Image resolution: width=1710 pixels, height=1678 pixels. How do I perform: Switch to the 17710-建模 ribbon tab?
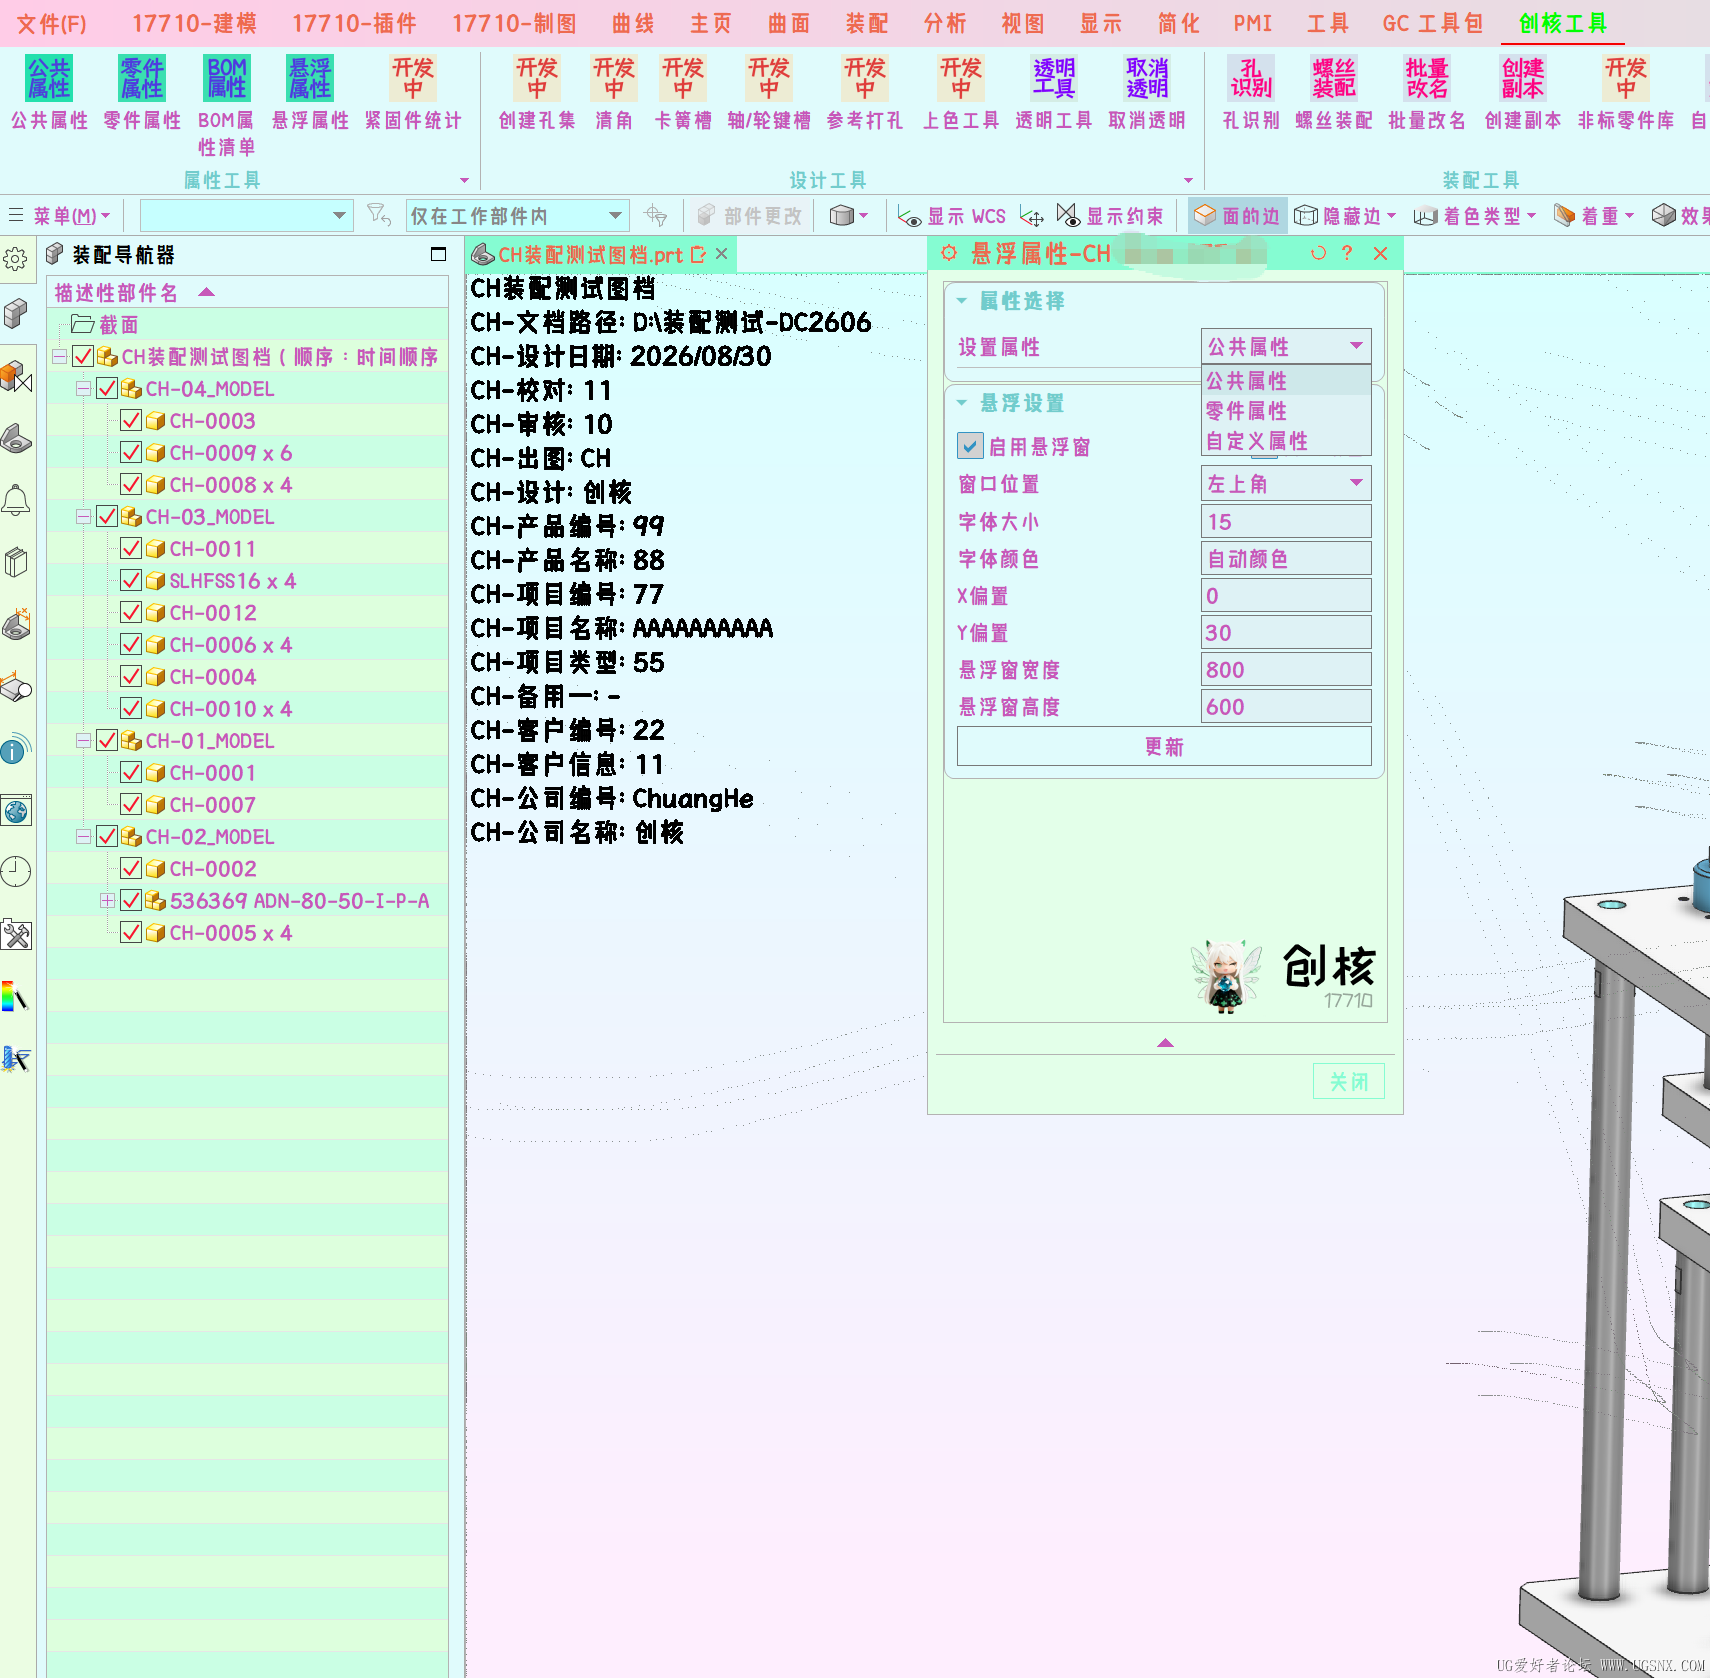click(195, 23)
